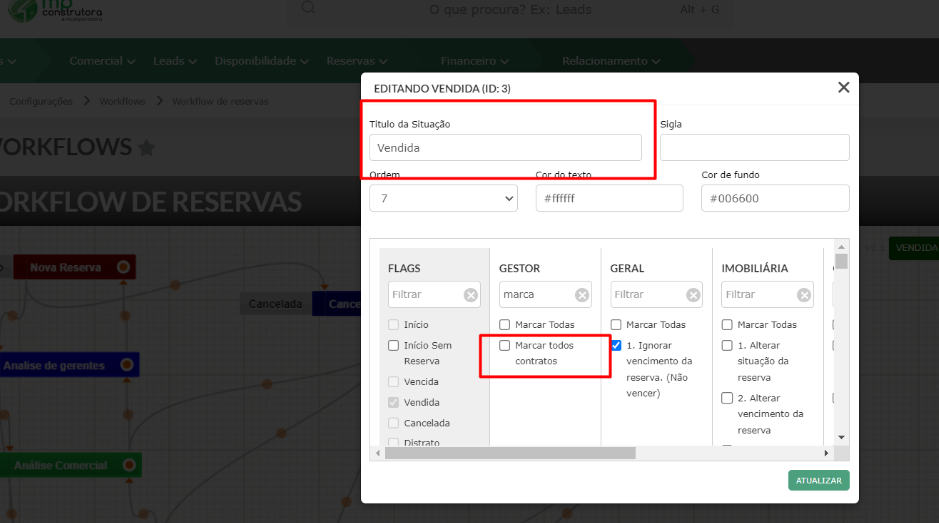Click the vertical scrollbar down arrow

tap(841, 437)
